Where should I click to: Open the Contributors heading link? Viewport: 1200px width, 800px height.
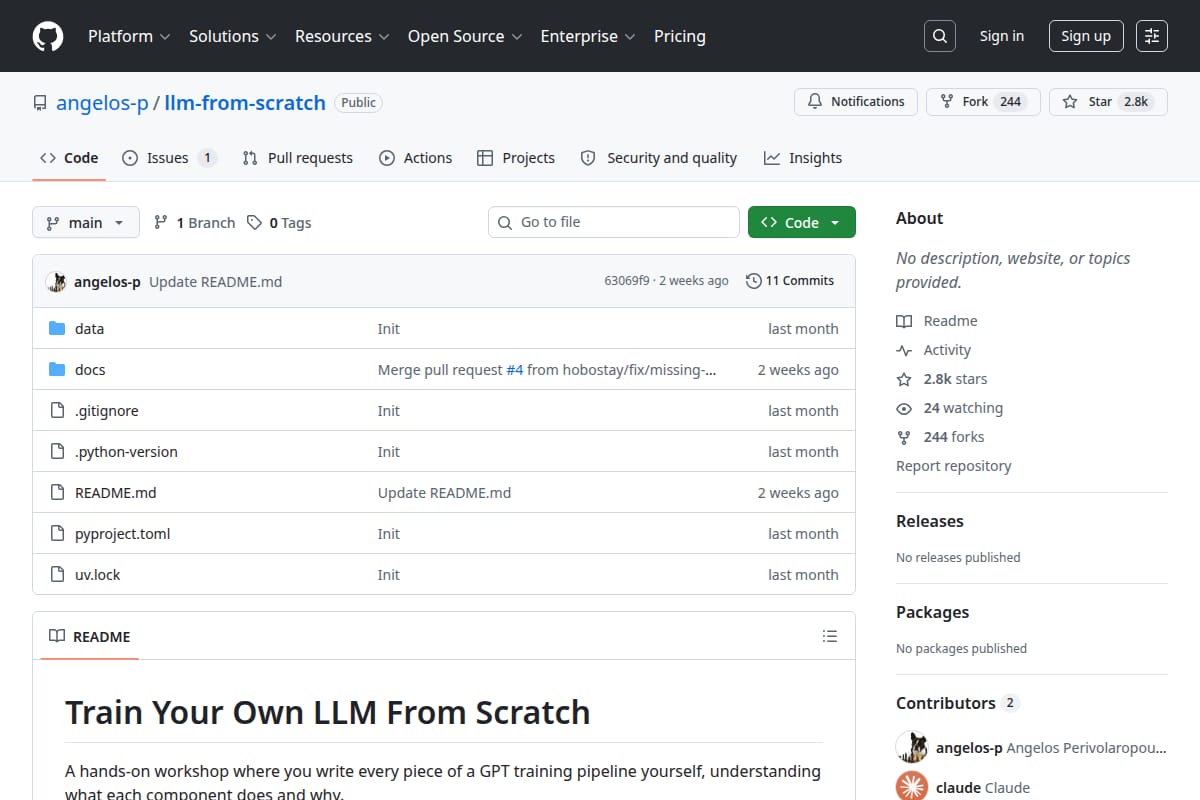click(x=957, y=703)
